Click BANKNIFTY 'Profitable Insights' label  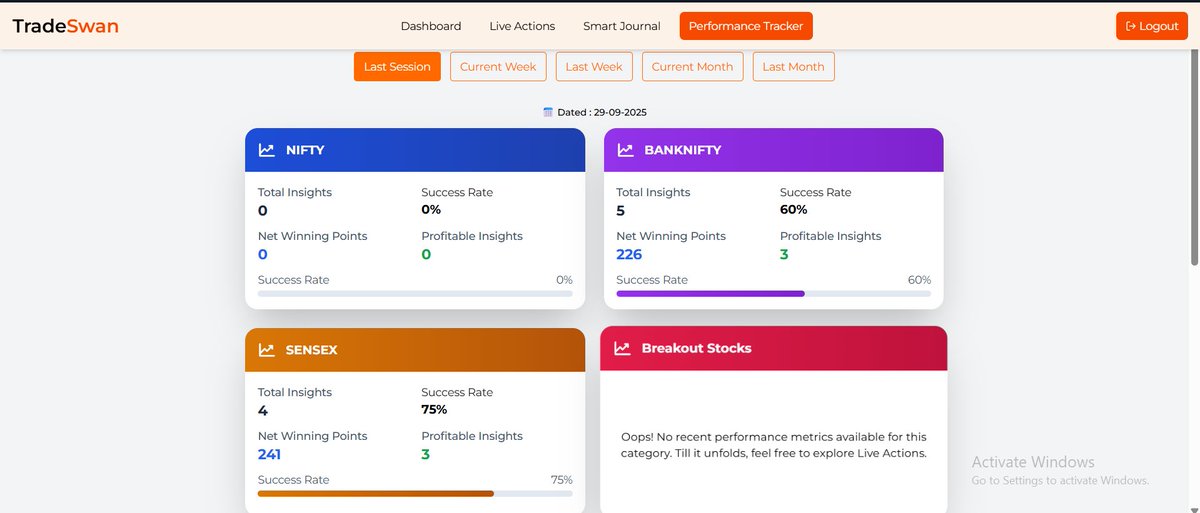tap(831, 236)
